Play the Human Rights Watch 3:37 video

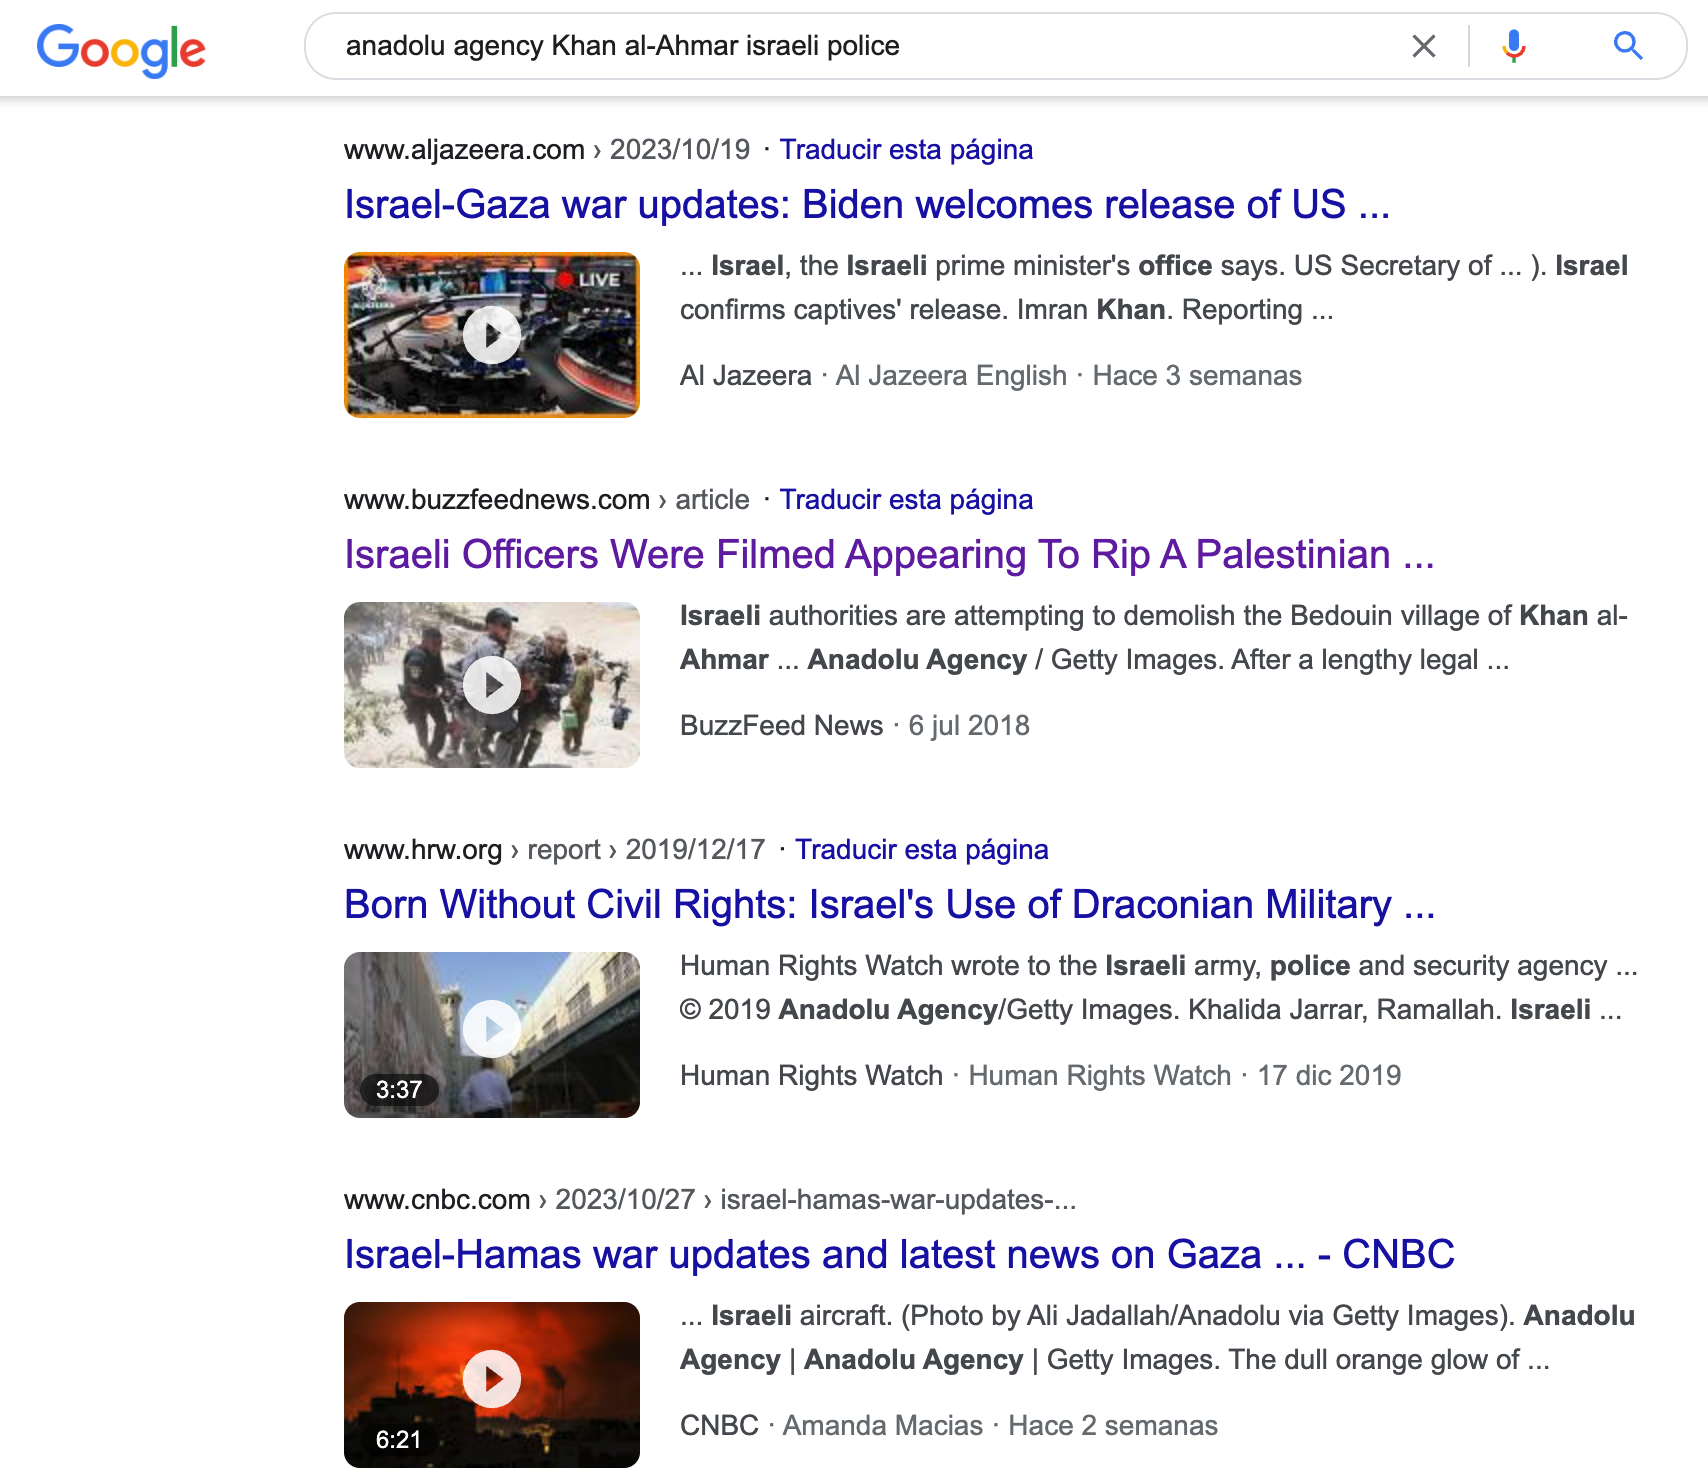(x=491, y=1030)
